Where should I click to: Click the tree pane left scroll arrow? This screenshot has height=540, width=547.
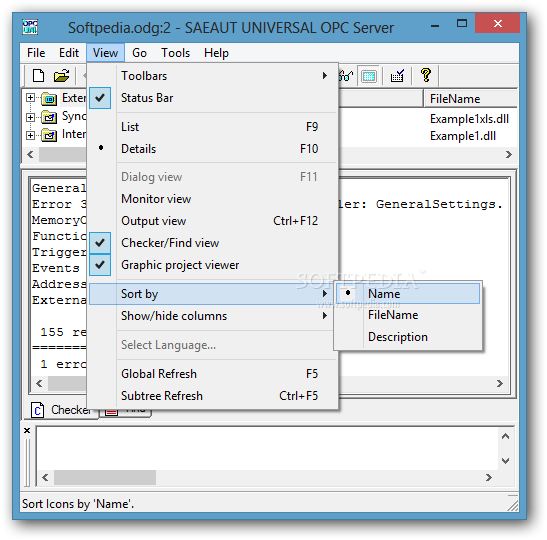pos(30,155)
